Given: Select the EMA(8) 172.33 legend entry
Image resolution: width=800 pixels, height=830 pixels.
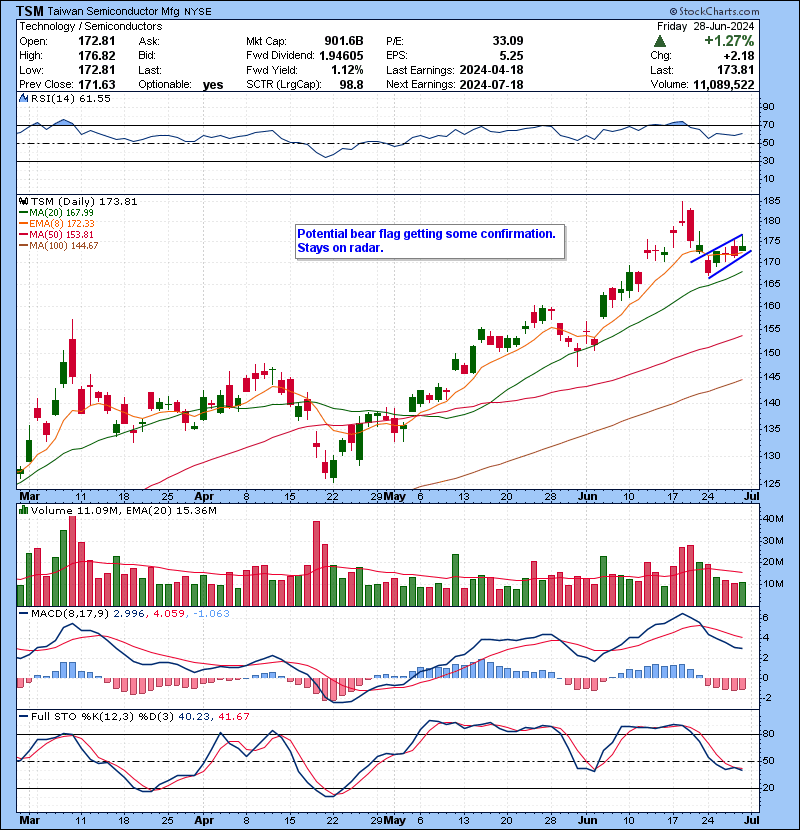Looking at the screenshot, I should [57, 224].
